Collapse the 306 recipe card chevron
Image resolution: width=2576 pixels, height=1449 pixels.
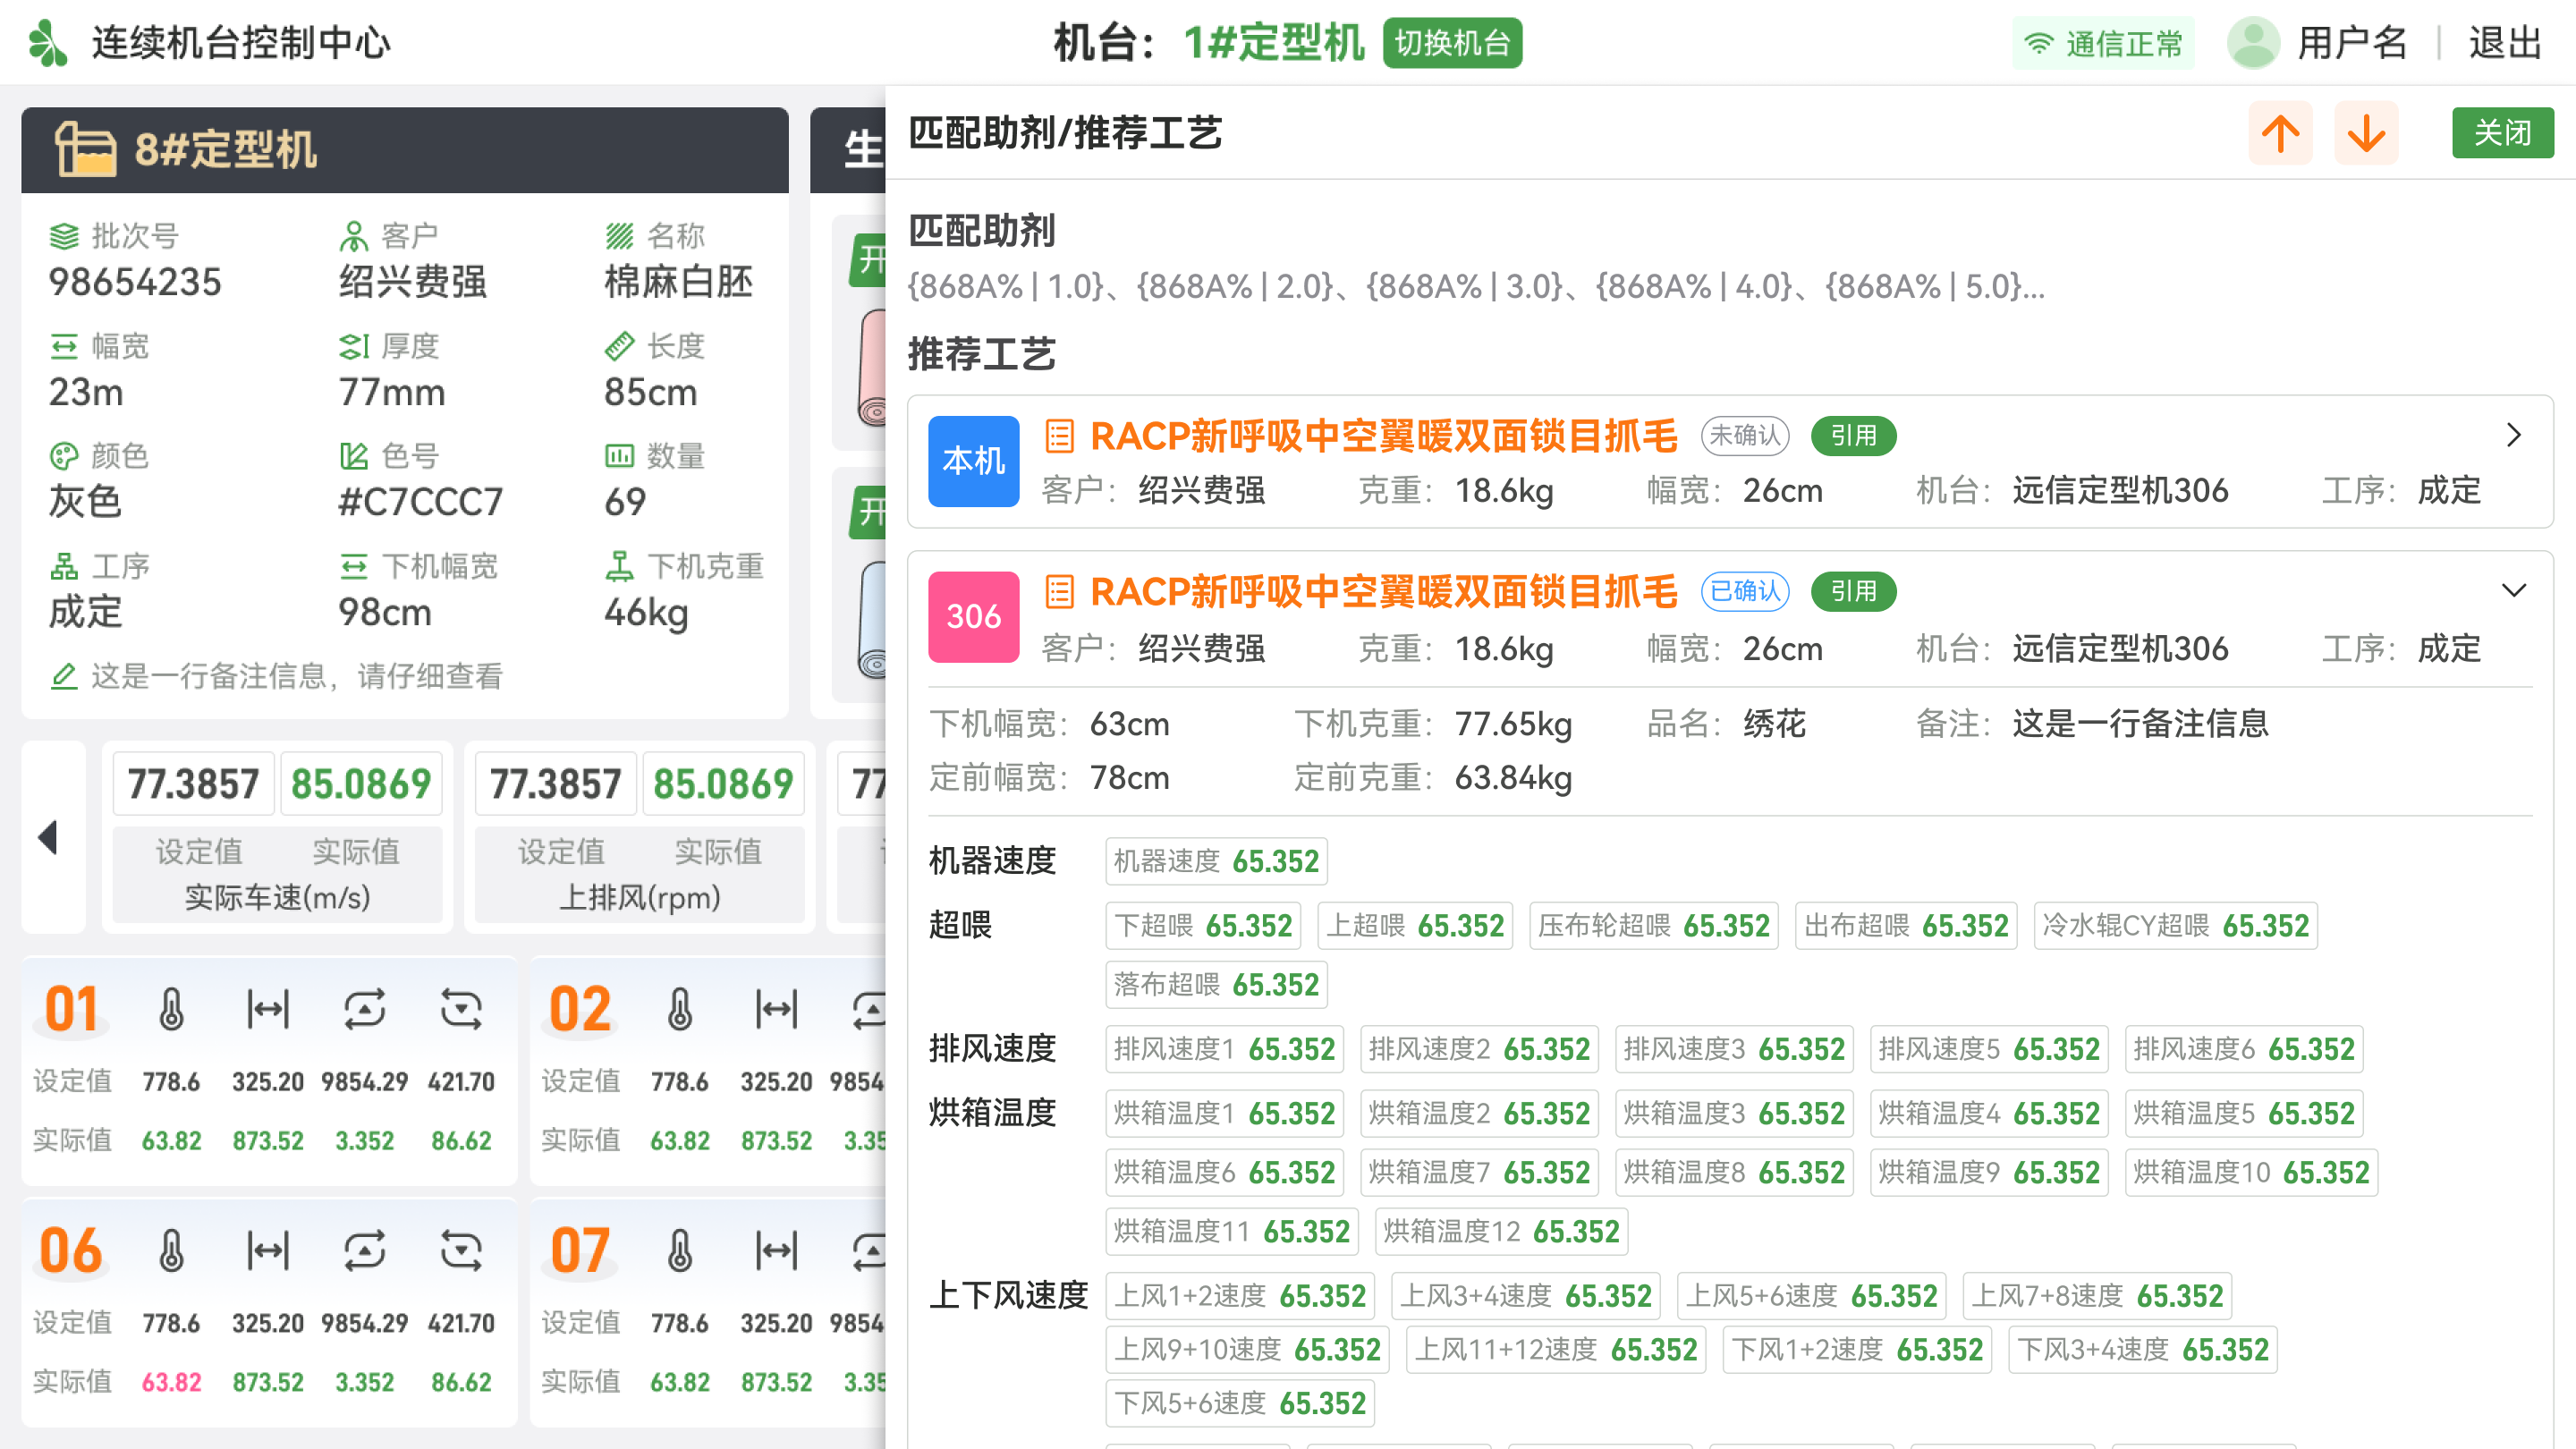click(2513, 591)
